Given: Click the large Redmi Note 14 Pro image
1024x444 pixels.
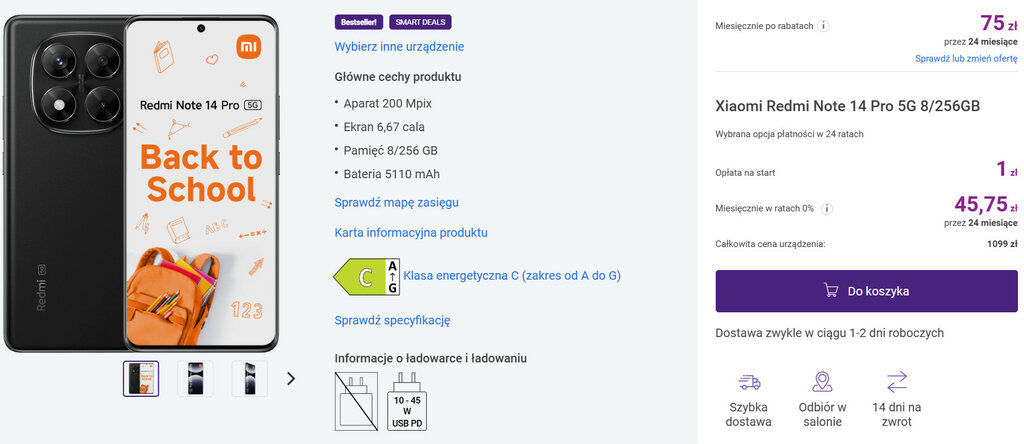Looking at the screenshot, I should coord(140,183).
